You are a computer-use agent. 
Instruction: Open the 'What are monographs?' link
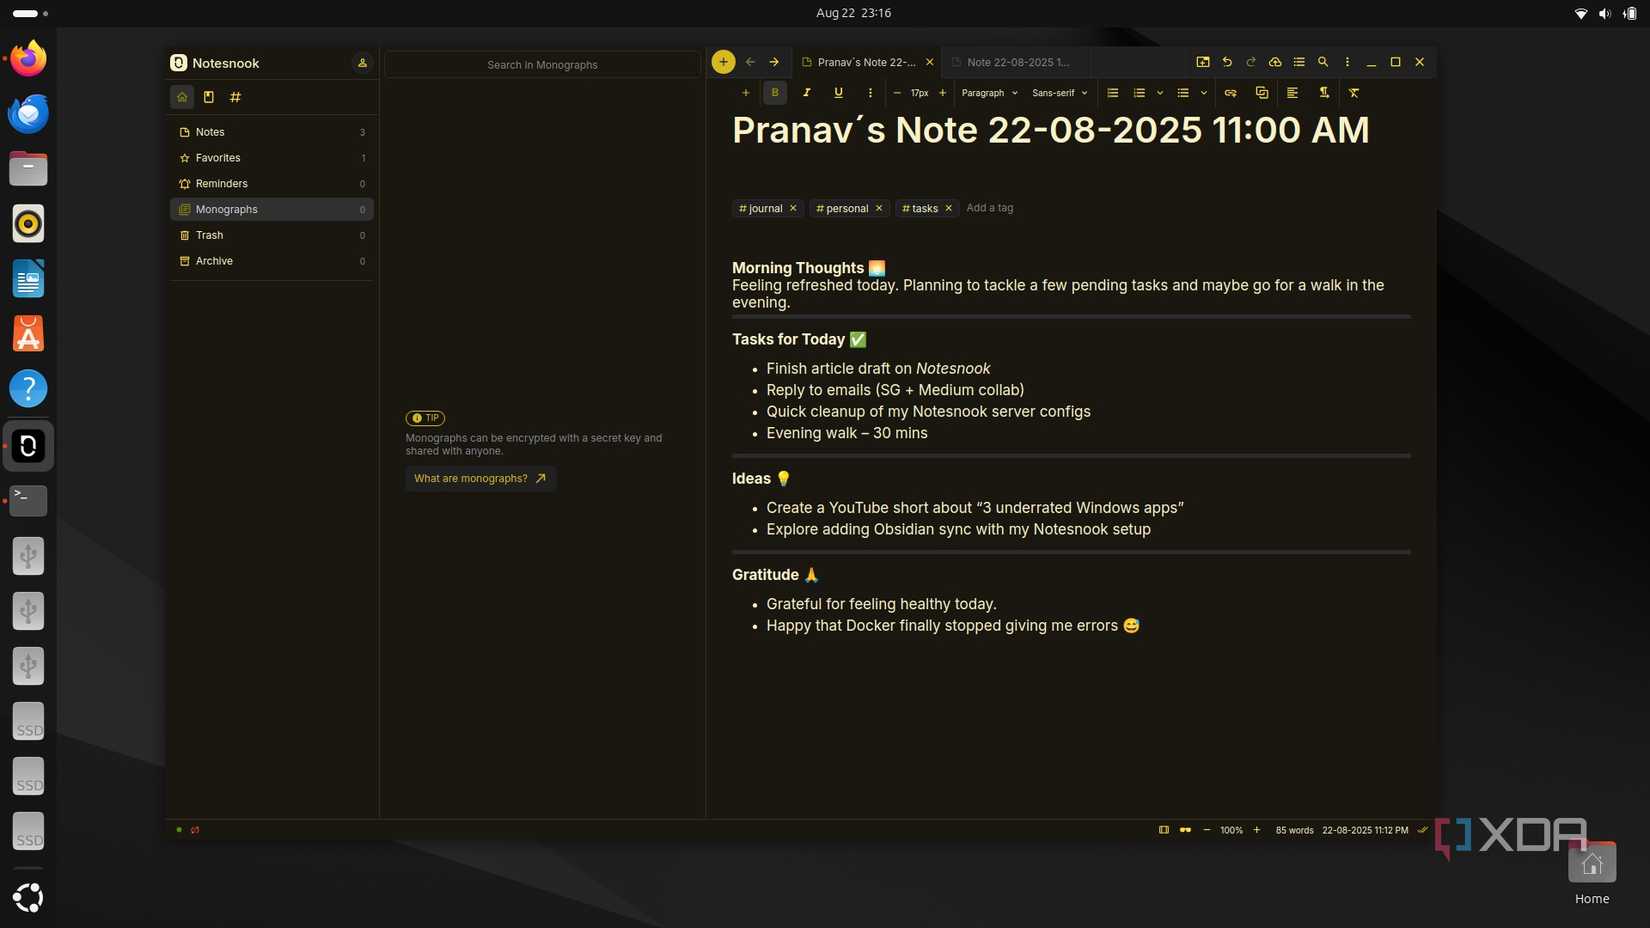(x=480, y=479)
